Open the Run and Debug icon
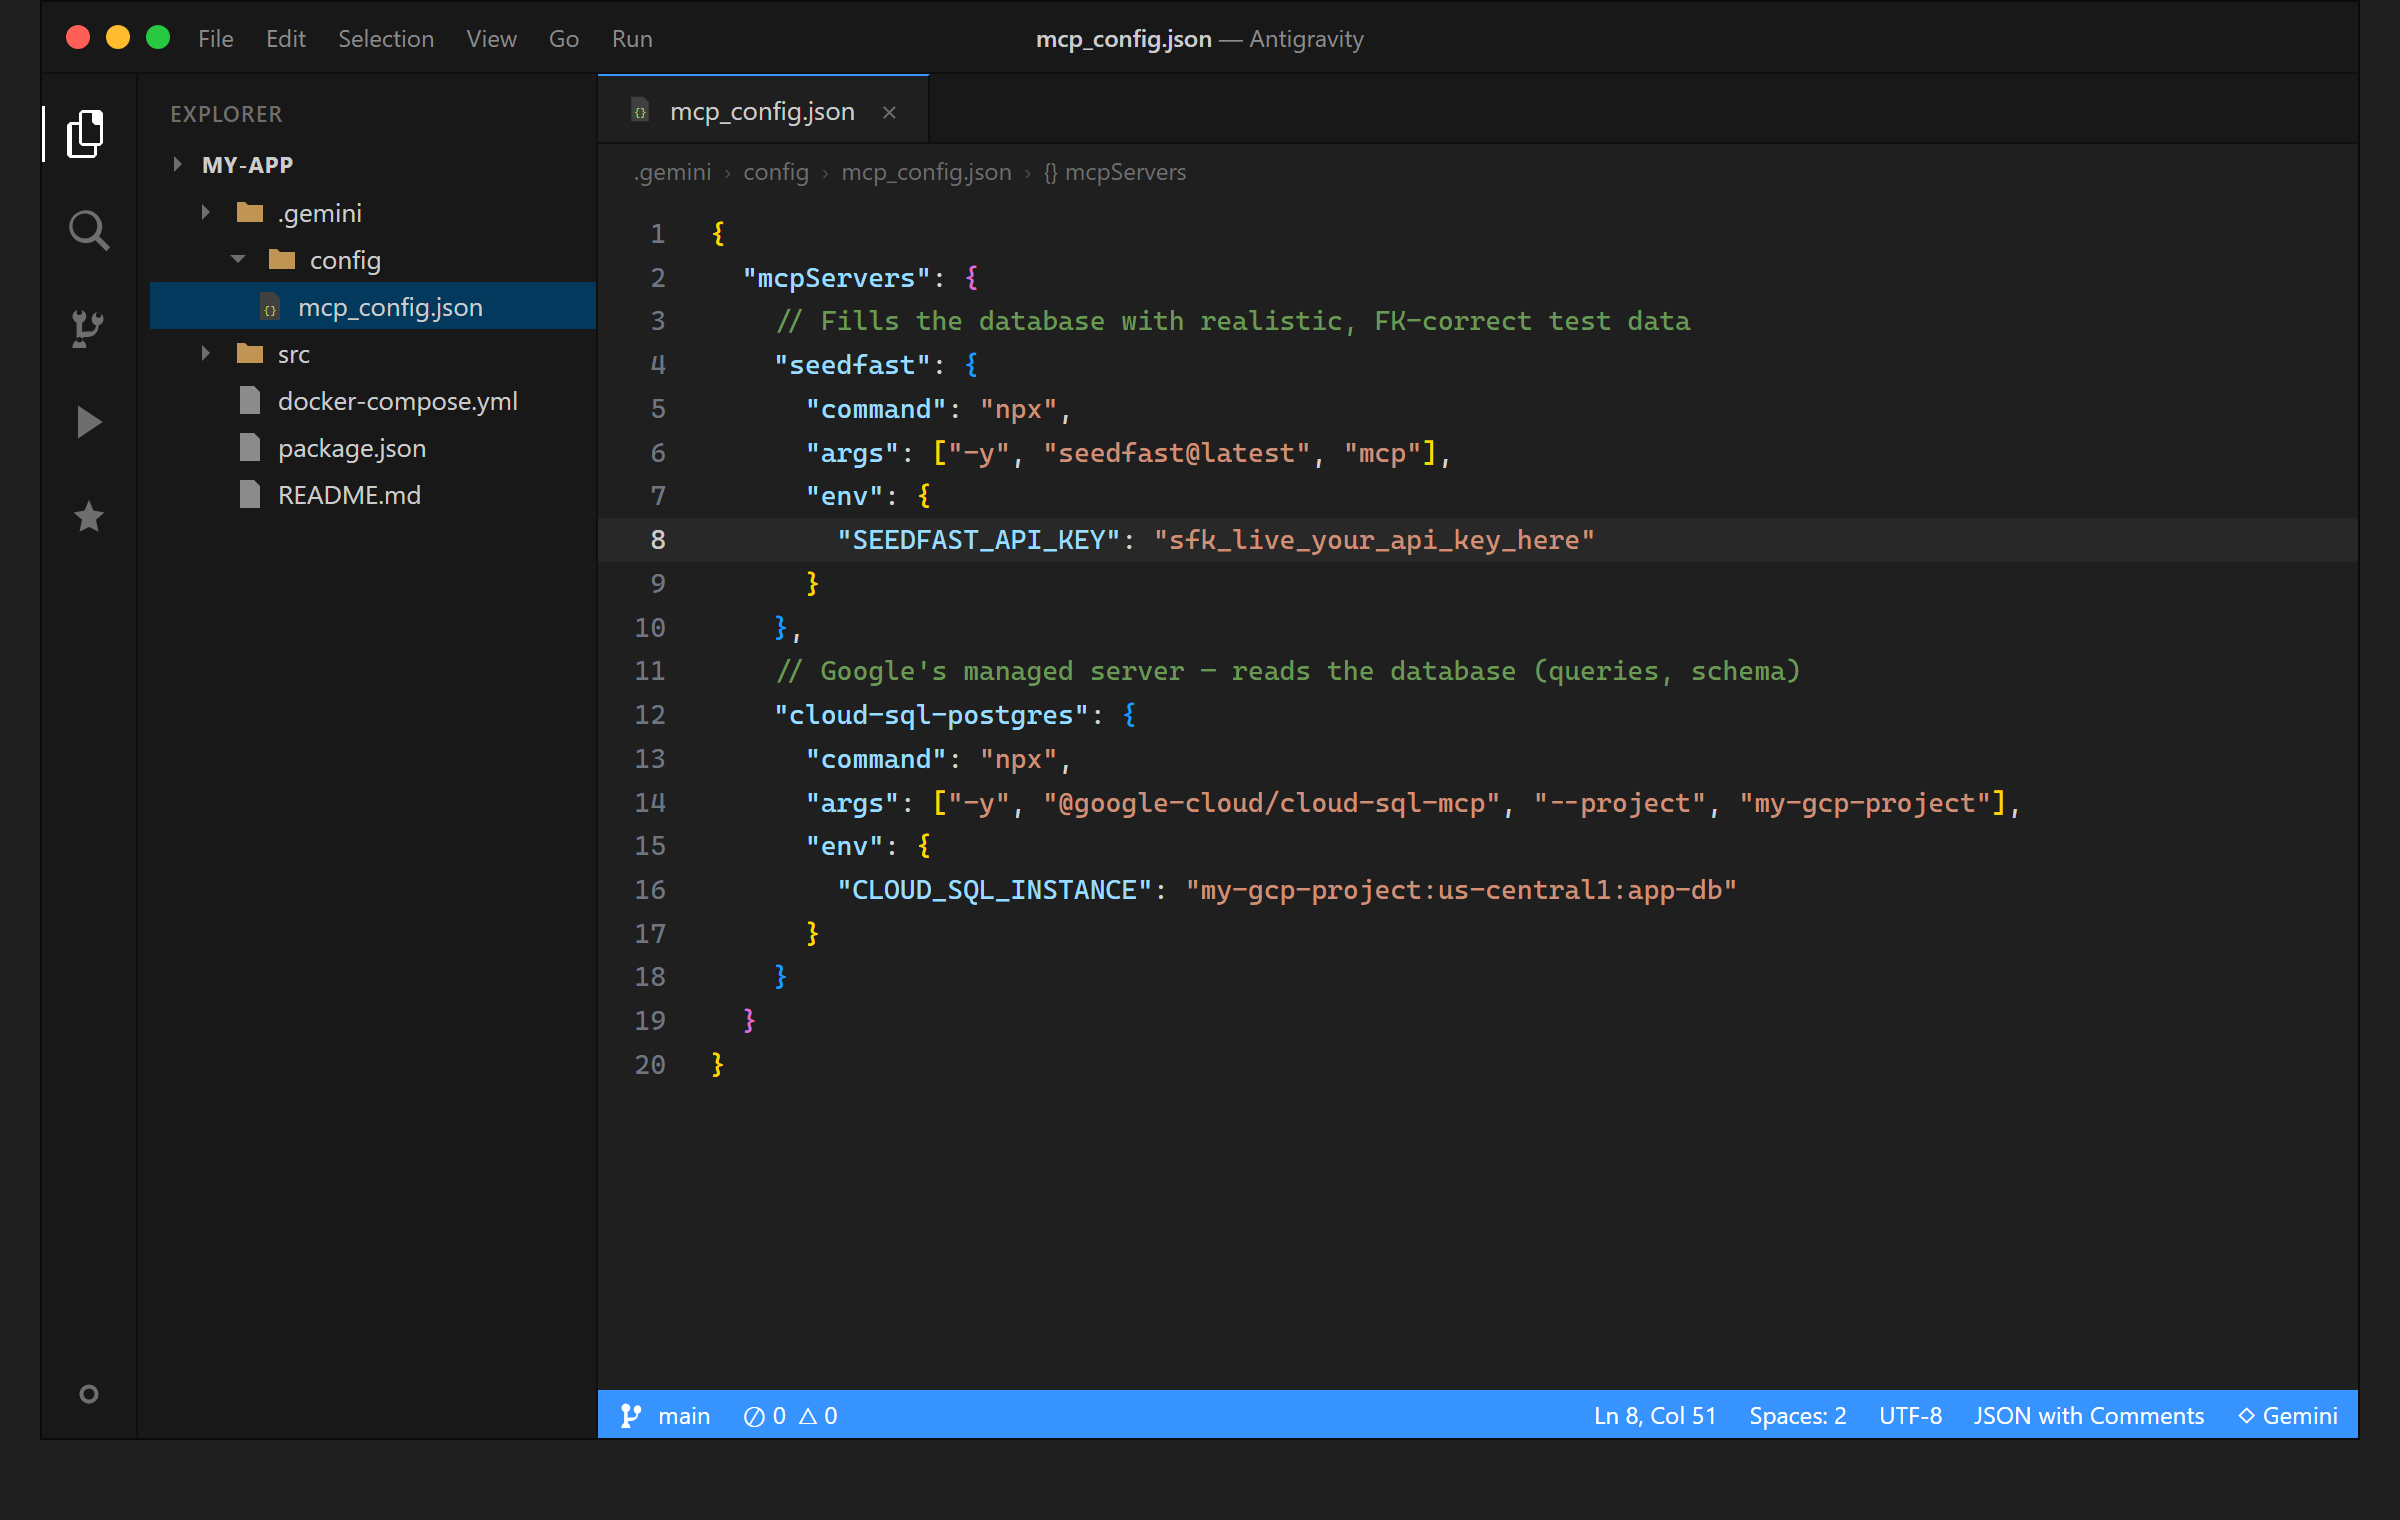 [88, 422]
